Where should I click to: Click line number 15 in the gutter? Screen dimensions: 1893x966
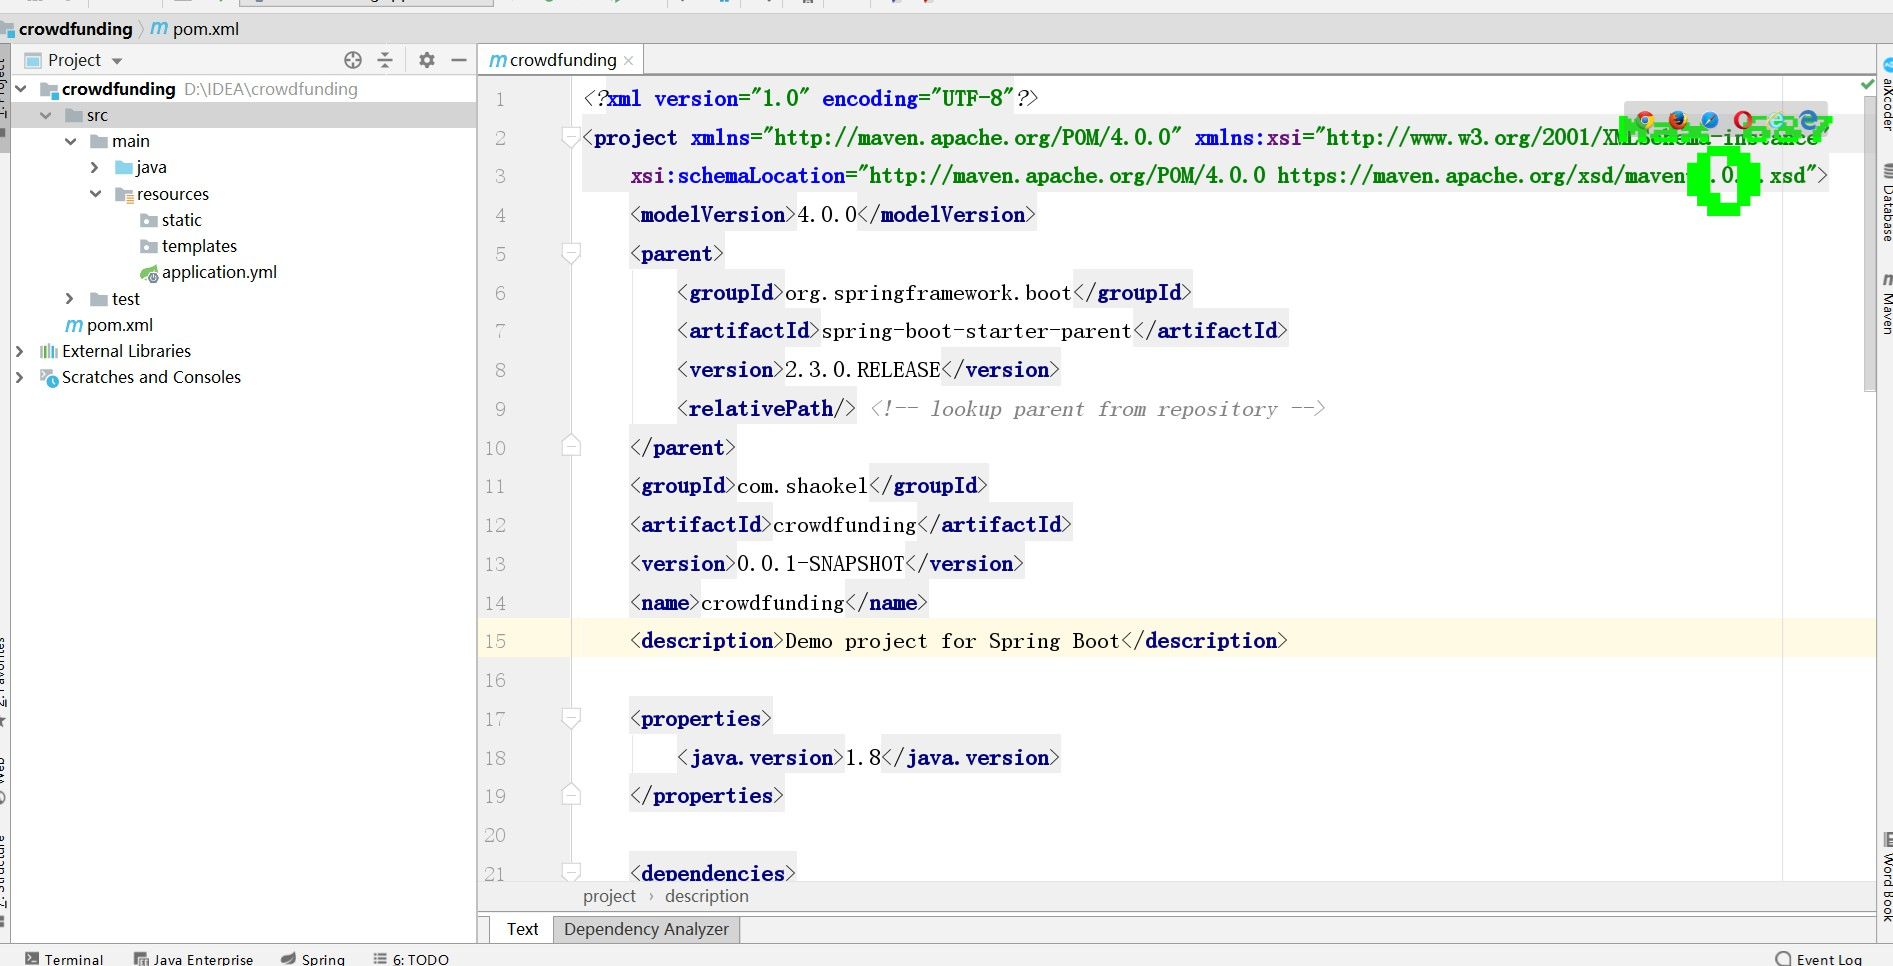495,641
